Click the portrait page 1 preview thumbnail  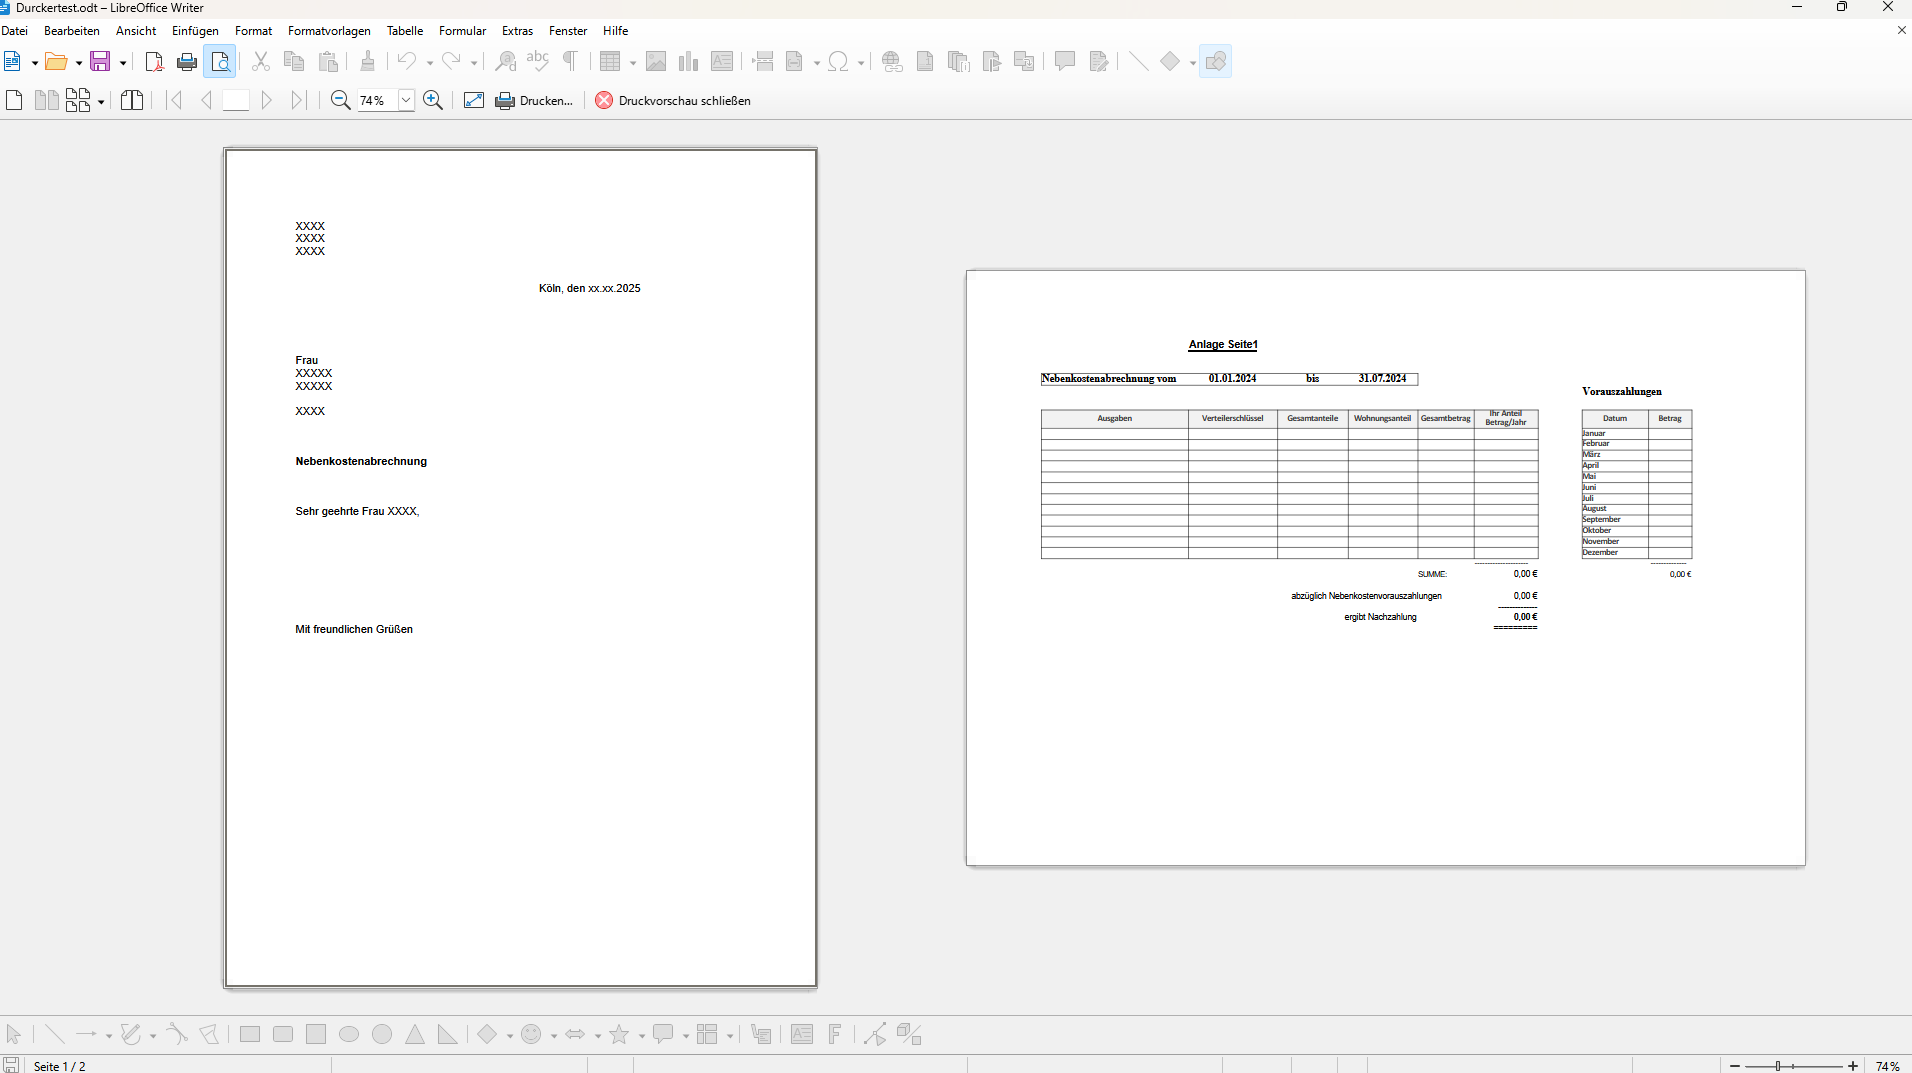[520, 568]
